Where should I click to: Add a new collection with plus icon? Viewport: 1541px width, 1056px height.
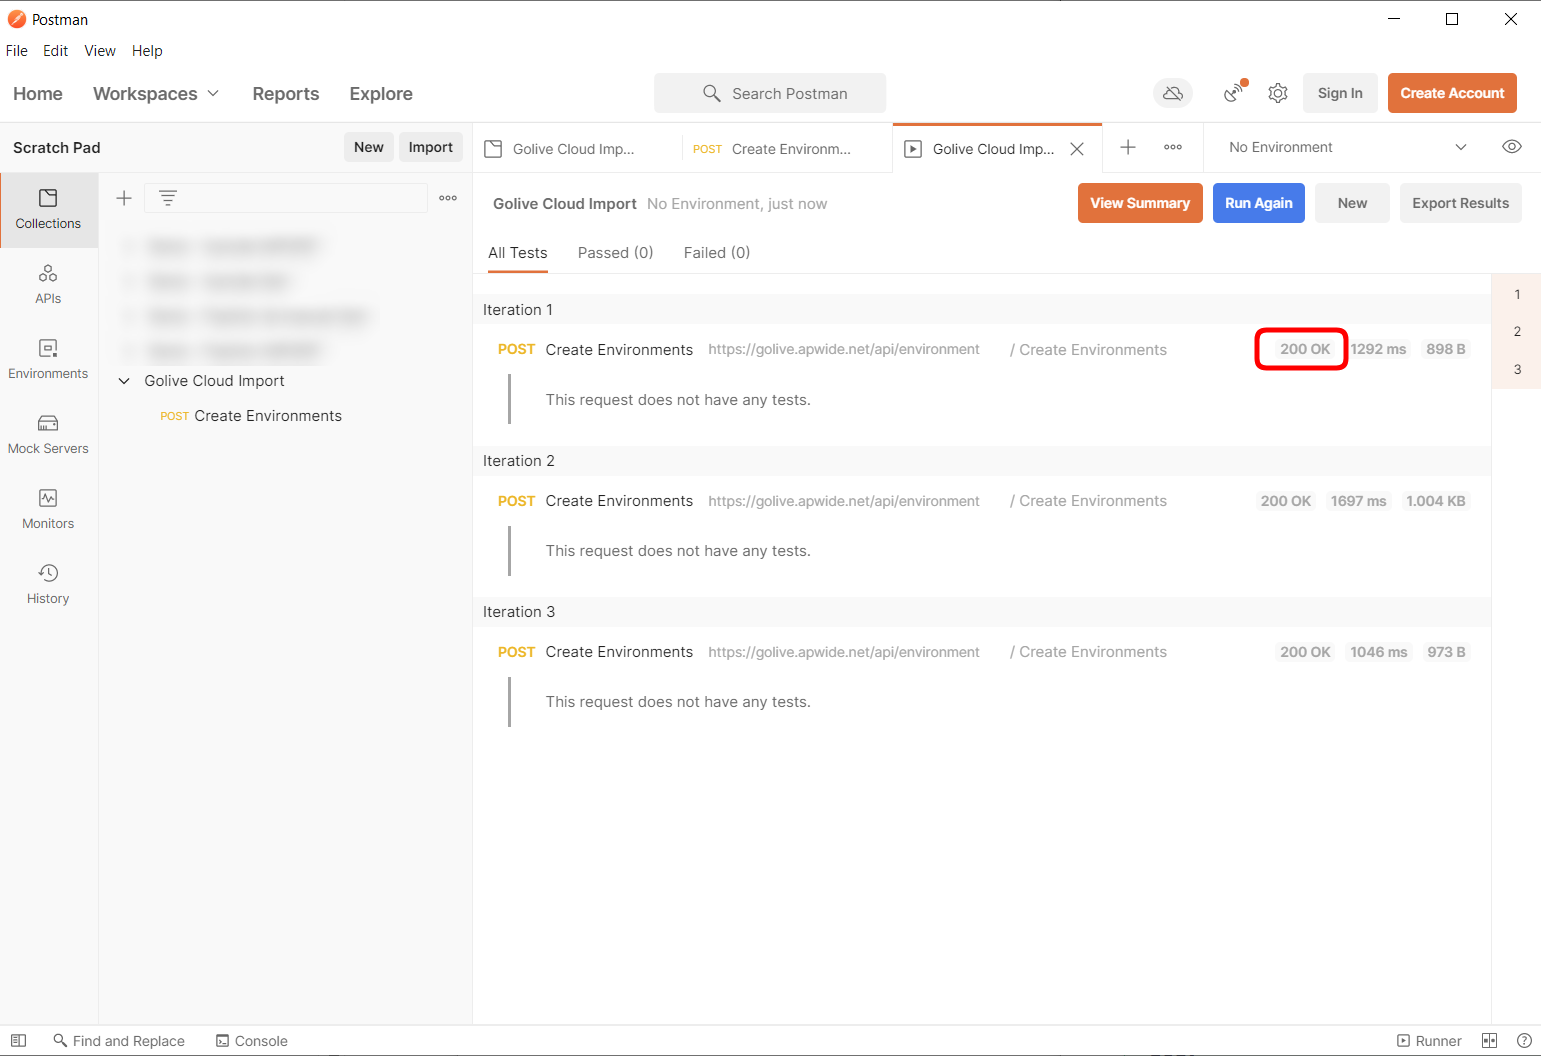pos(124,198)
